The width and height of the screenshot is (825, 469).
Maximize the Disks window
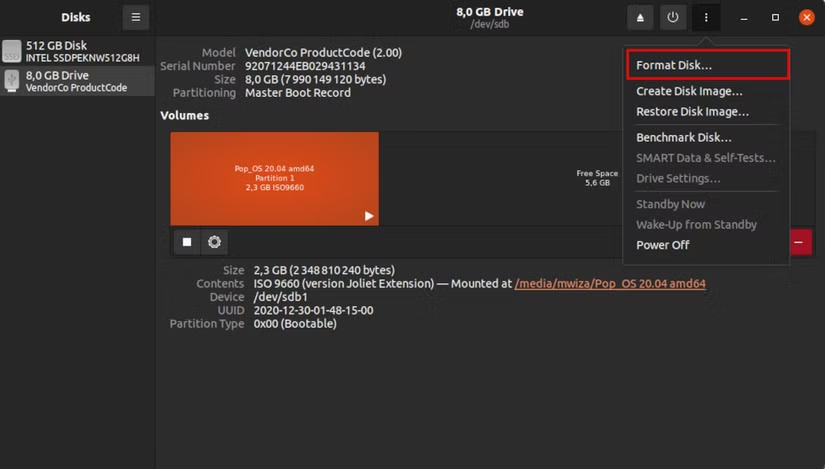775,17
